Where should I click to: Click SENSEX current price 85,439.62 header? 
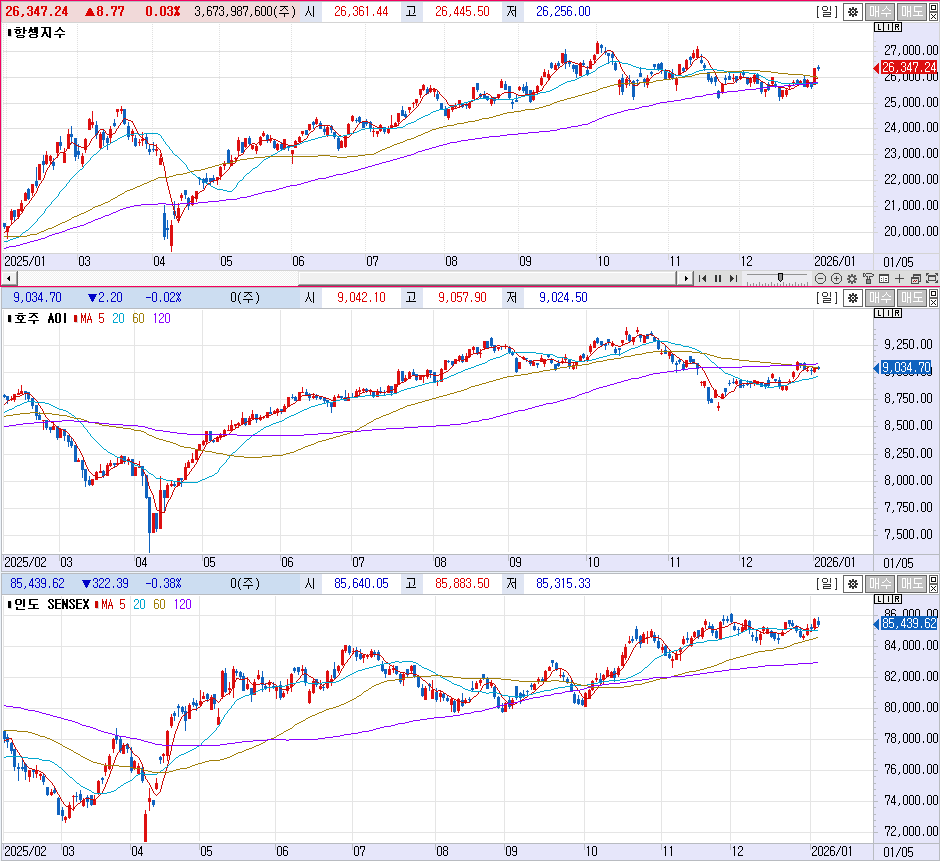37,583
